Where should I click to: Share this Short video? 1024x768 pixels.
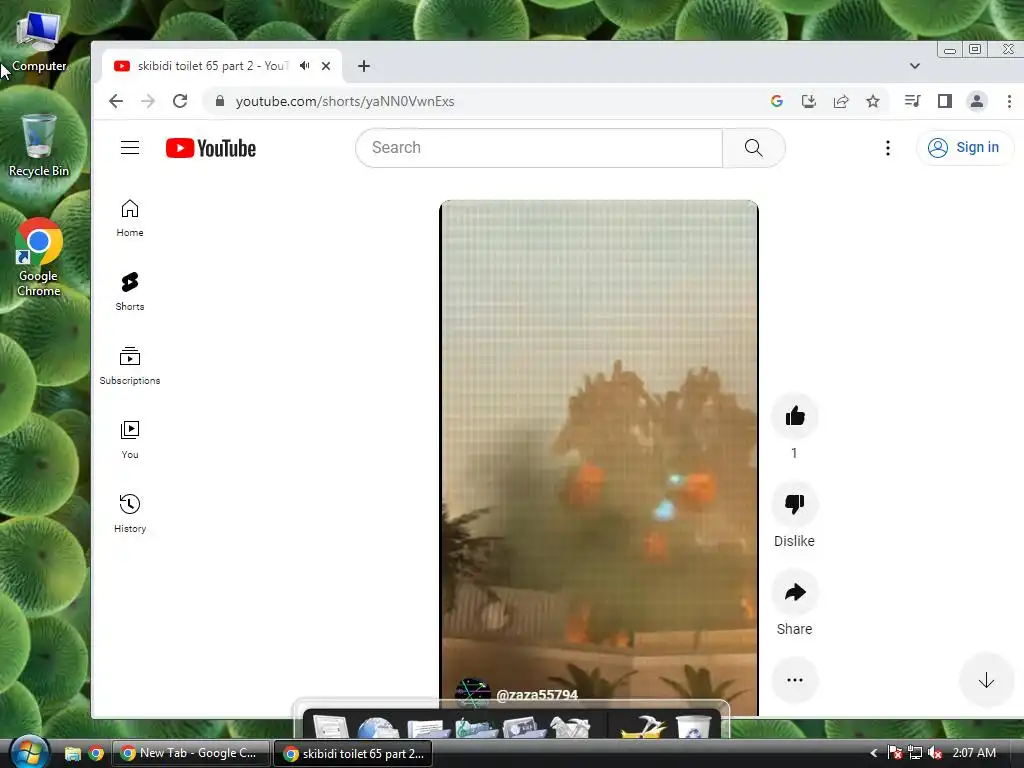point(795,592)
